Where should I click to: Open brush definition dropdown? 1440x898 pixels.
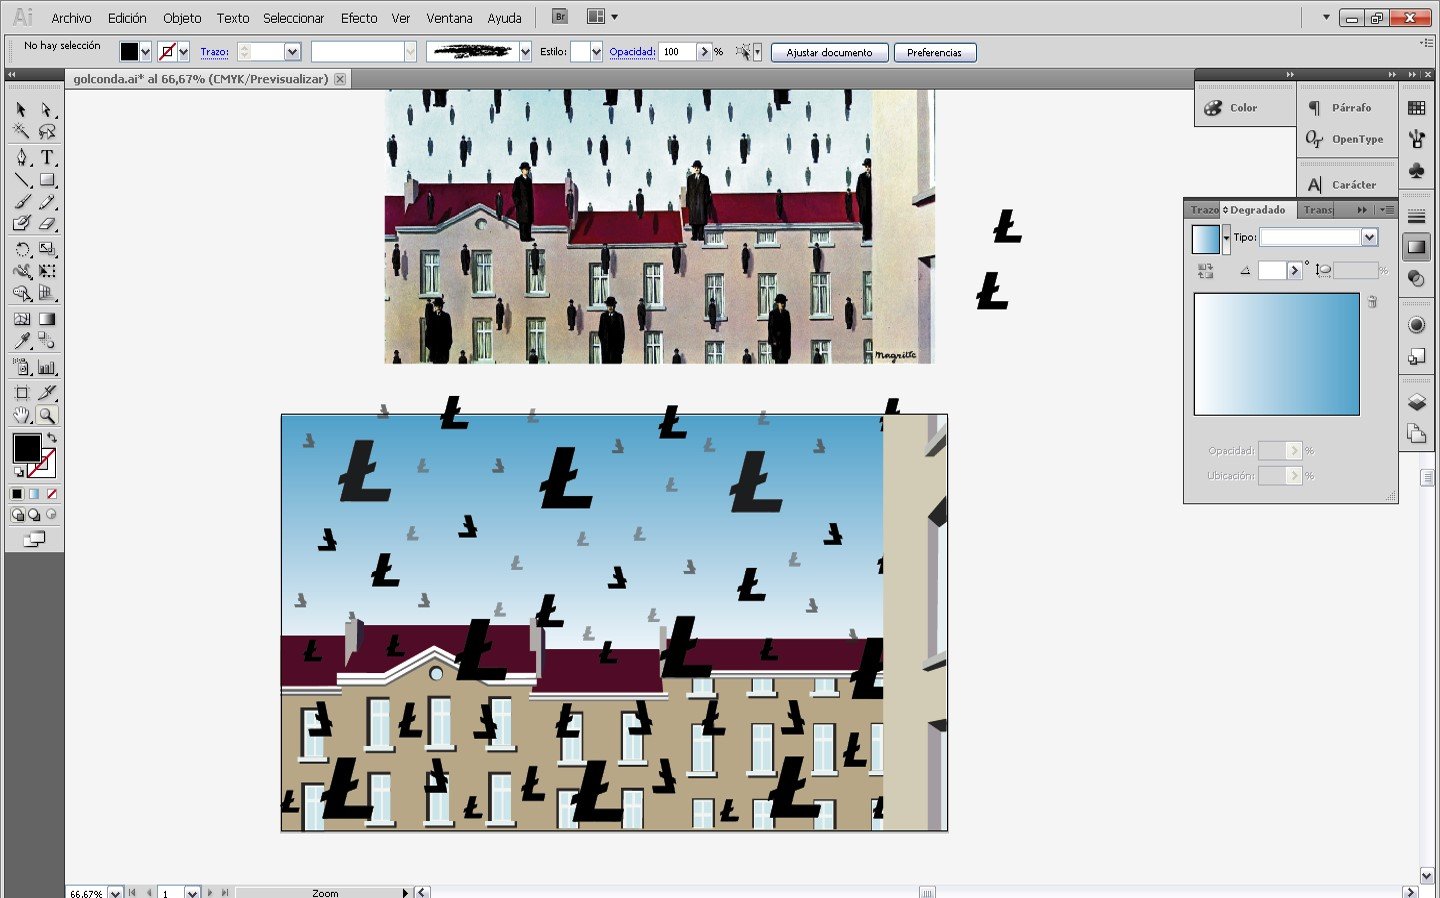[x=525, y=52]
